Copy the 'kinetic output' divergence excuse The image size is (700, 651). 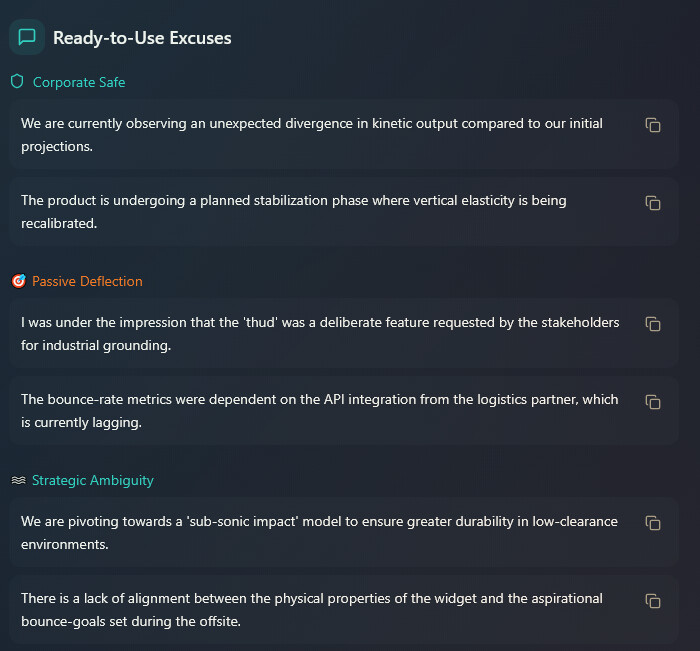pyautogui.click(x=653, y=125)
